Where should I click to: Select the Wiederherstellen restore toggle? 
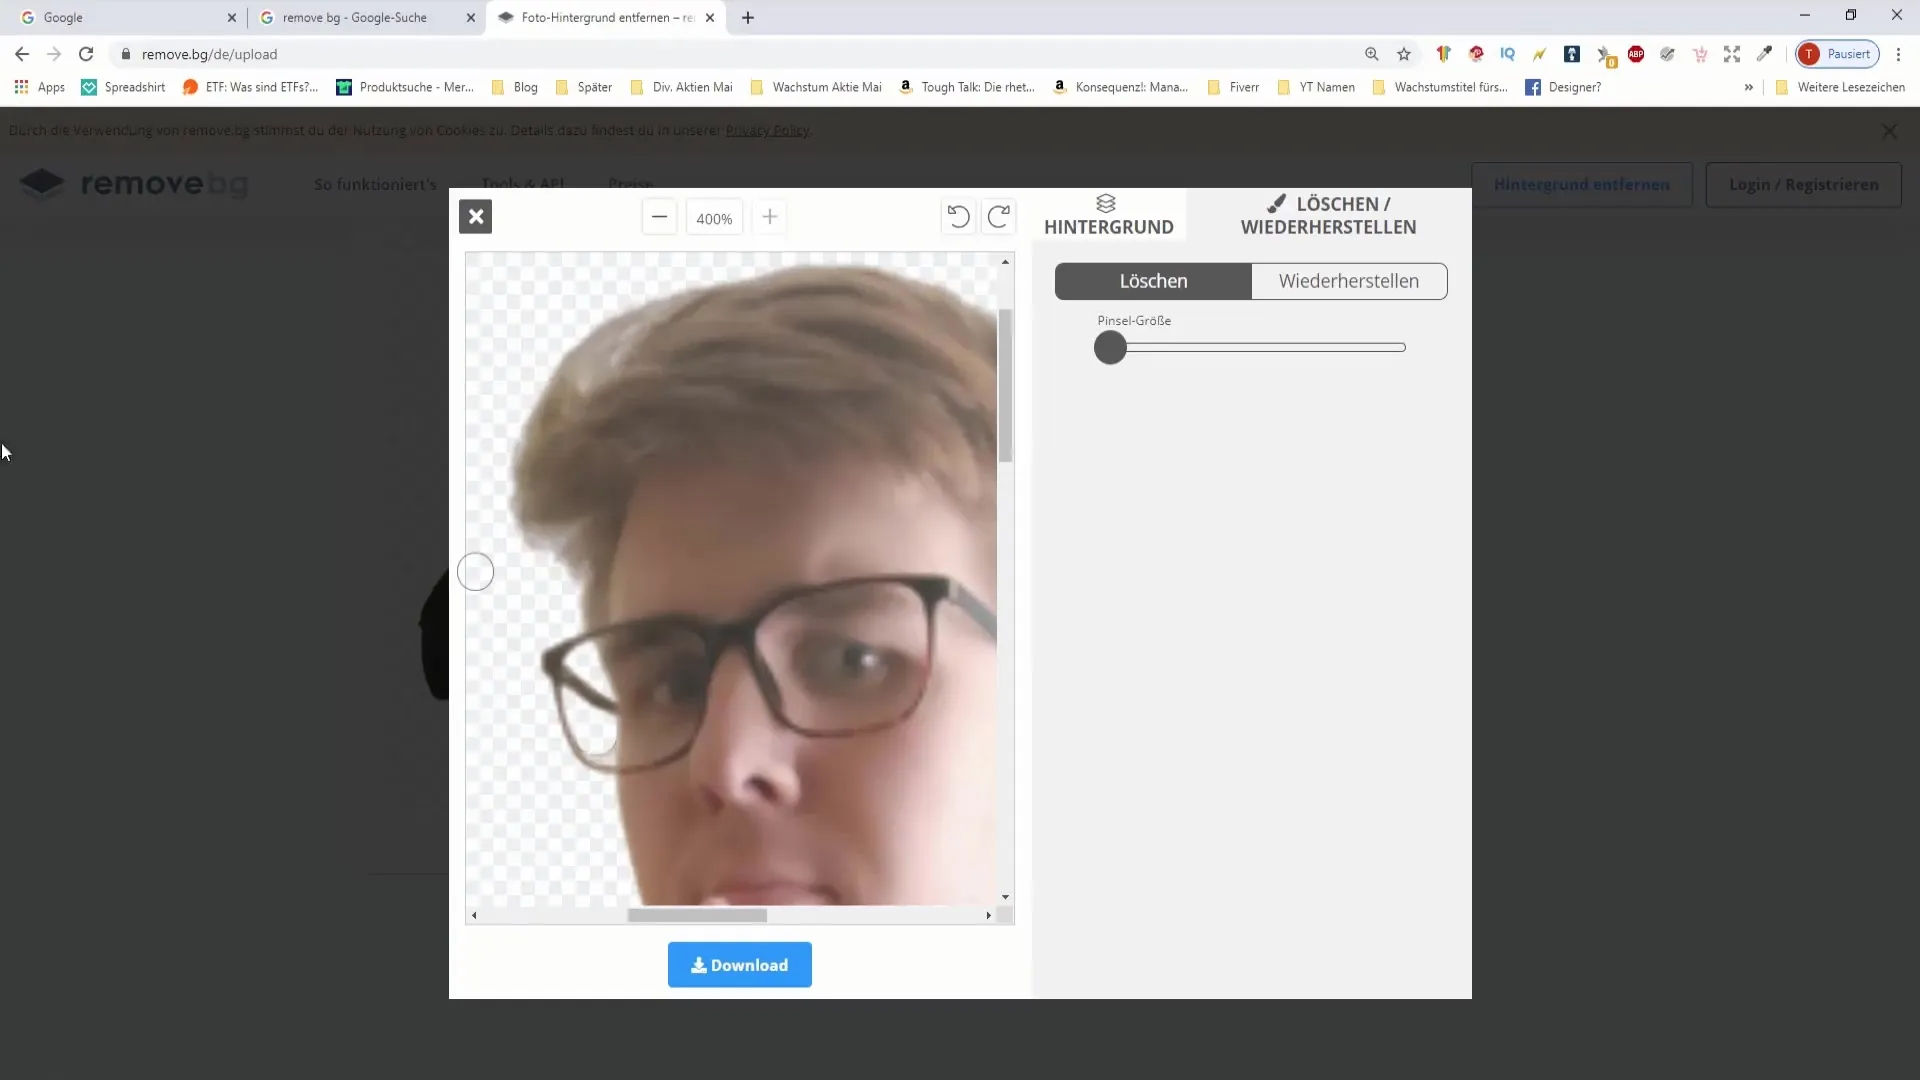1348,280
